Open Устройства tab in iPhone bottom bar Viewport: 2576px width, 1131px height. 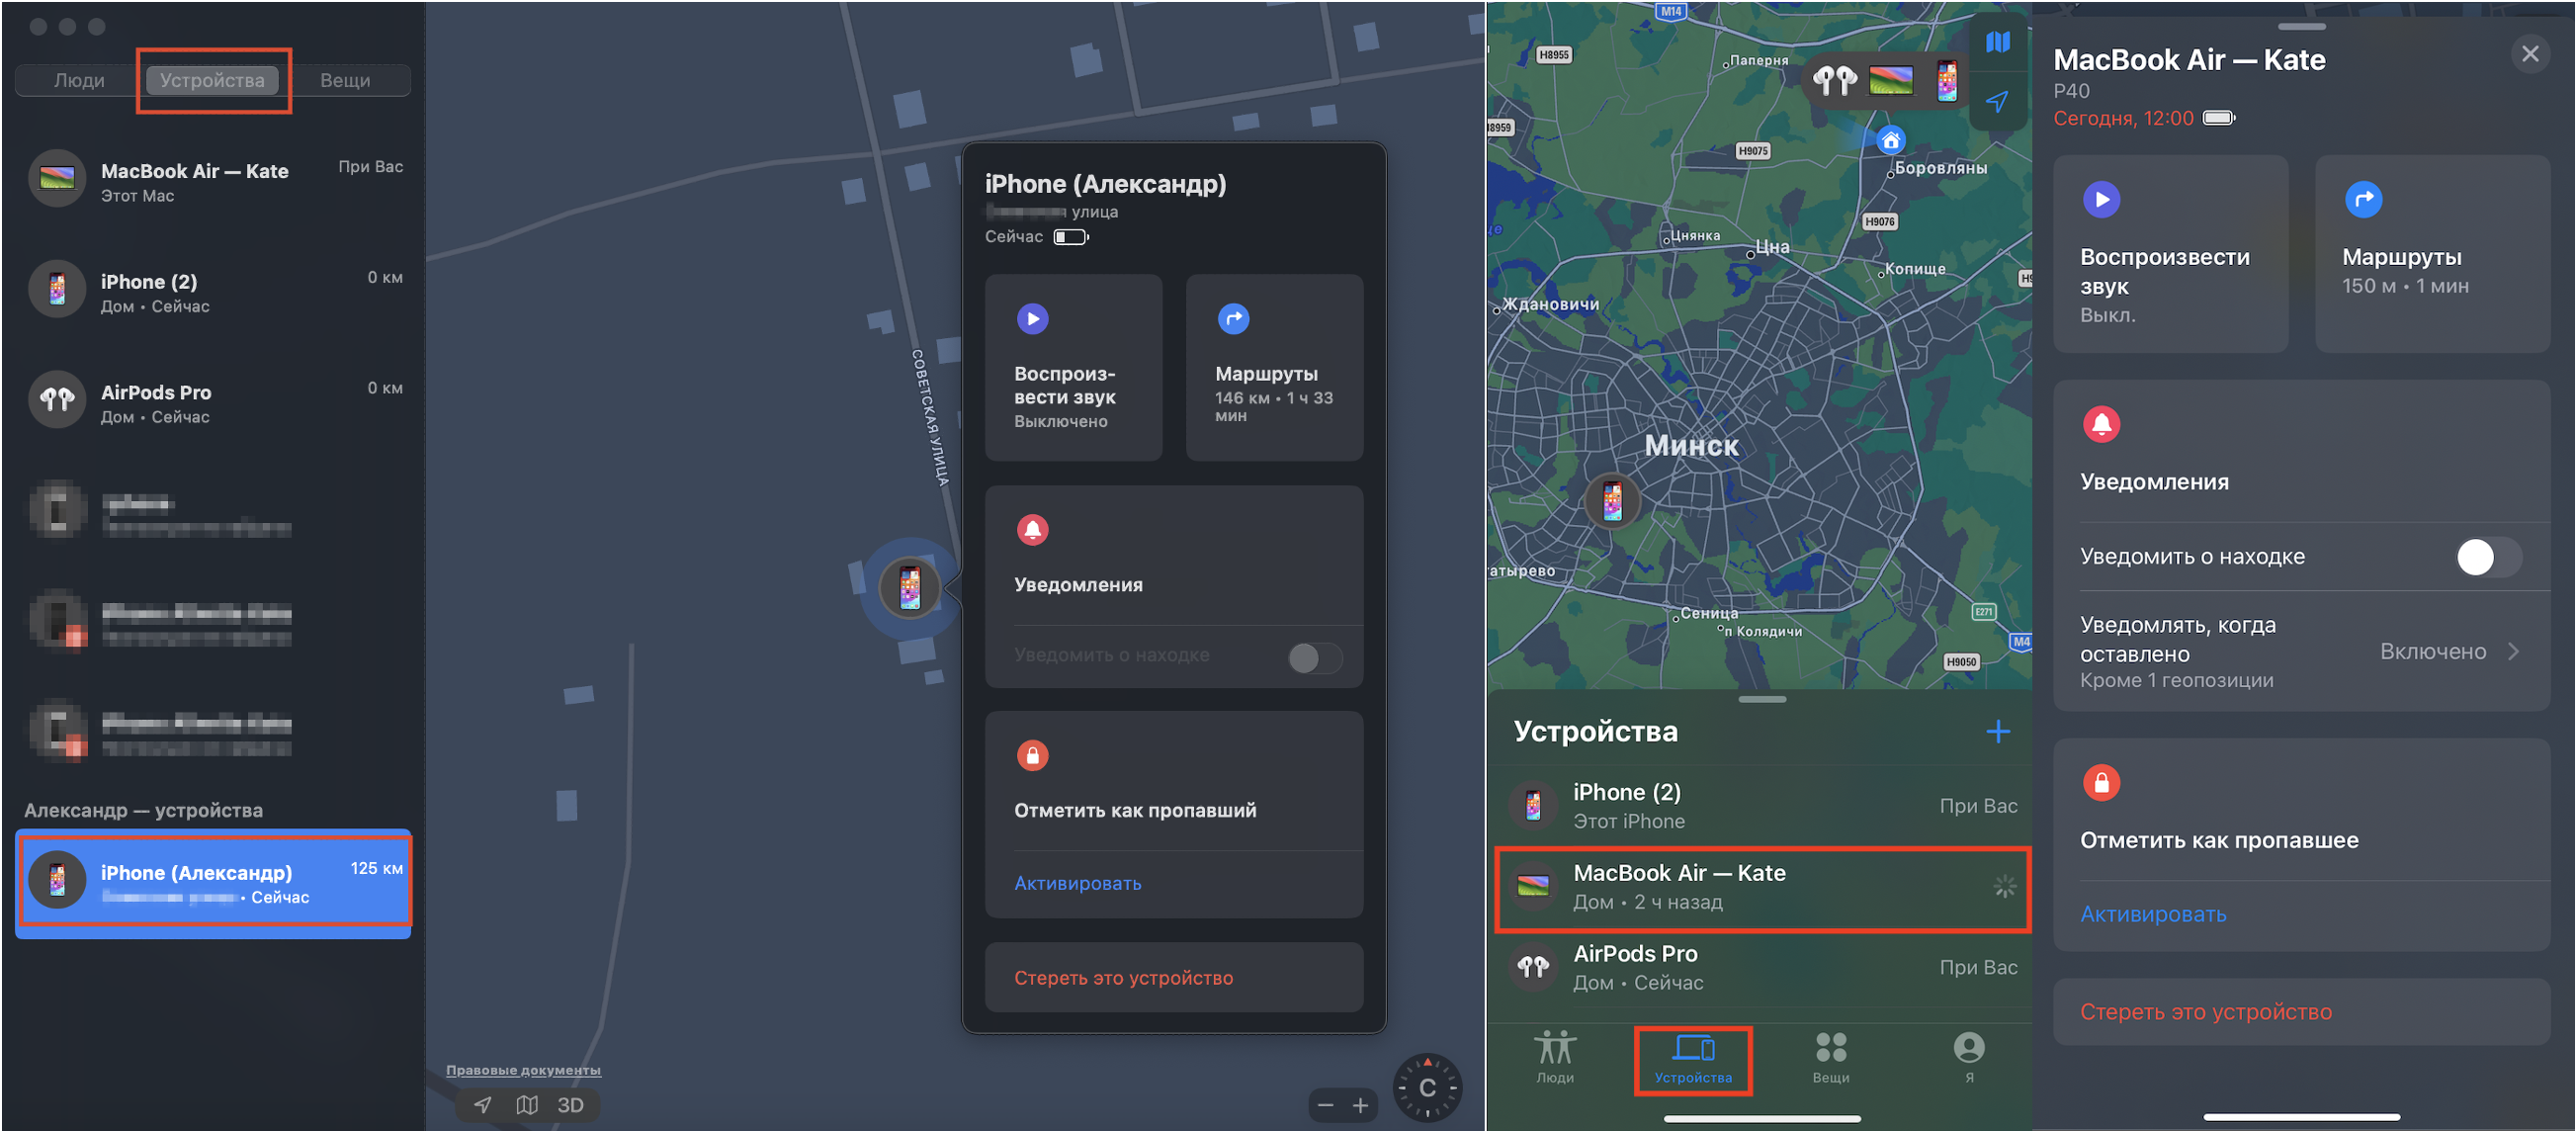(1693, 1059)
